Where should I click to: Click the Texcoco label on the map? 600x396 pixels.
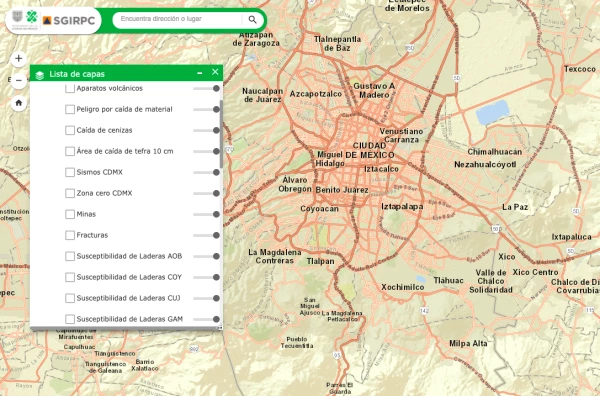[580, 69]
